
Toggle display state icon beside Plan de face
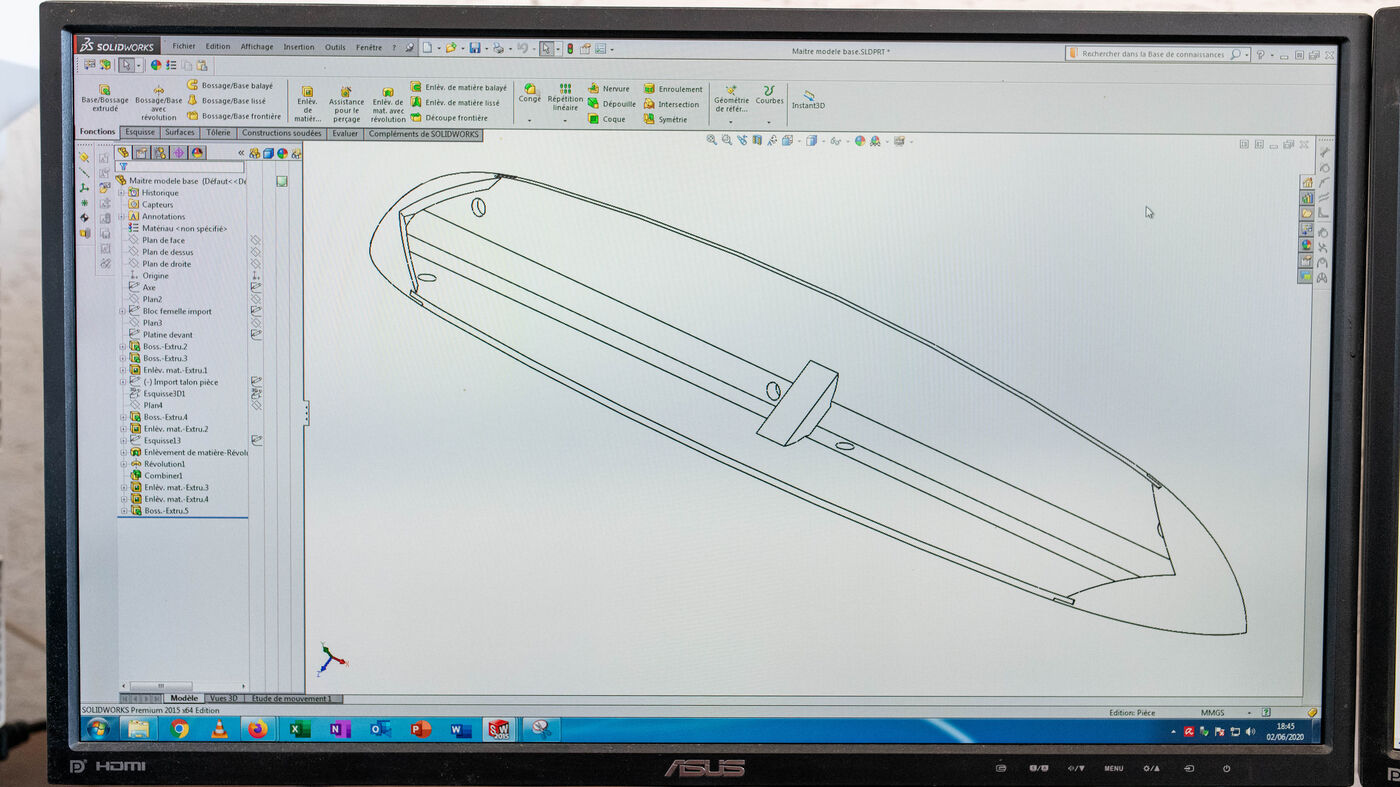point(255,240)
